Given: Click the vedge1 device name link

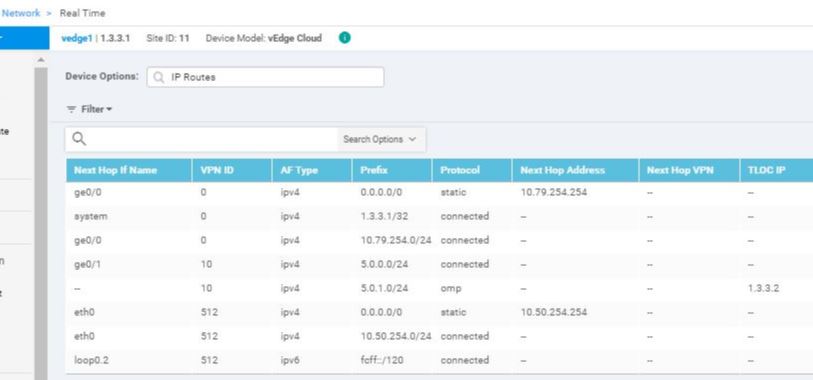Looking at the screenshot, I should click(77, 38).
